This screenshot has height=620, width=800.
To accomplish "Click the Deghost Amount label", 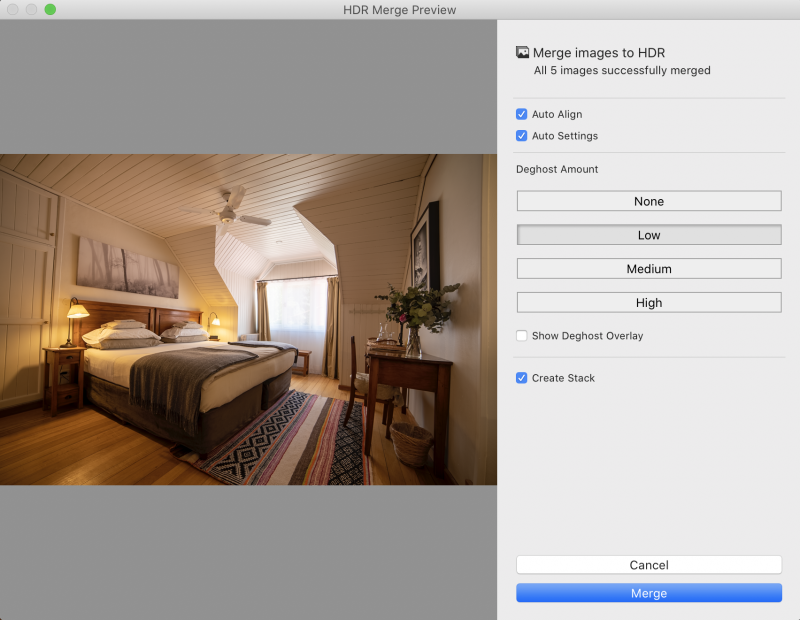I will click(557, 170).
